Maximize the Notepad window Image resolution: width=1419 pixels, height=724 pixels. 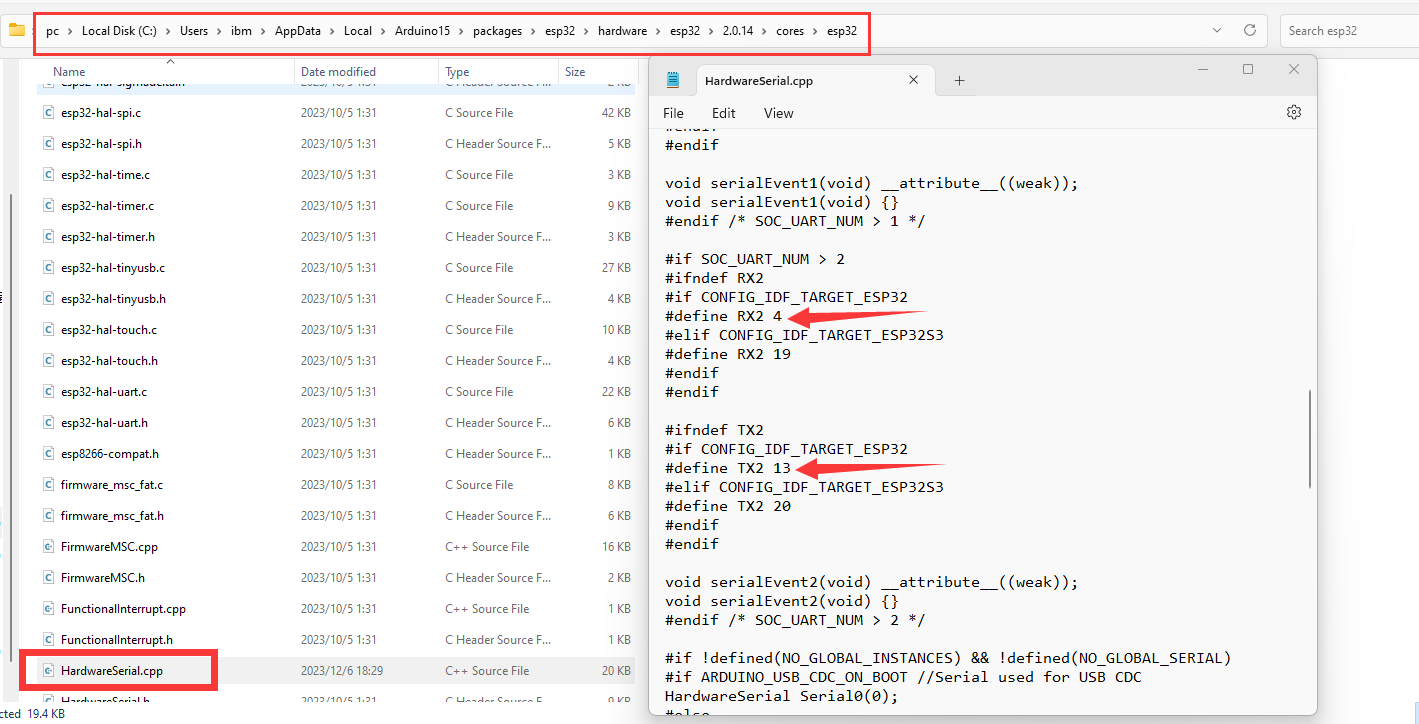[x=1247, y=69]
